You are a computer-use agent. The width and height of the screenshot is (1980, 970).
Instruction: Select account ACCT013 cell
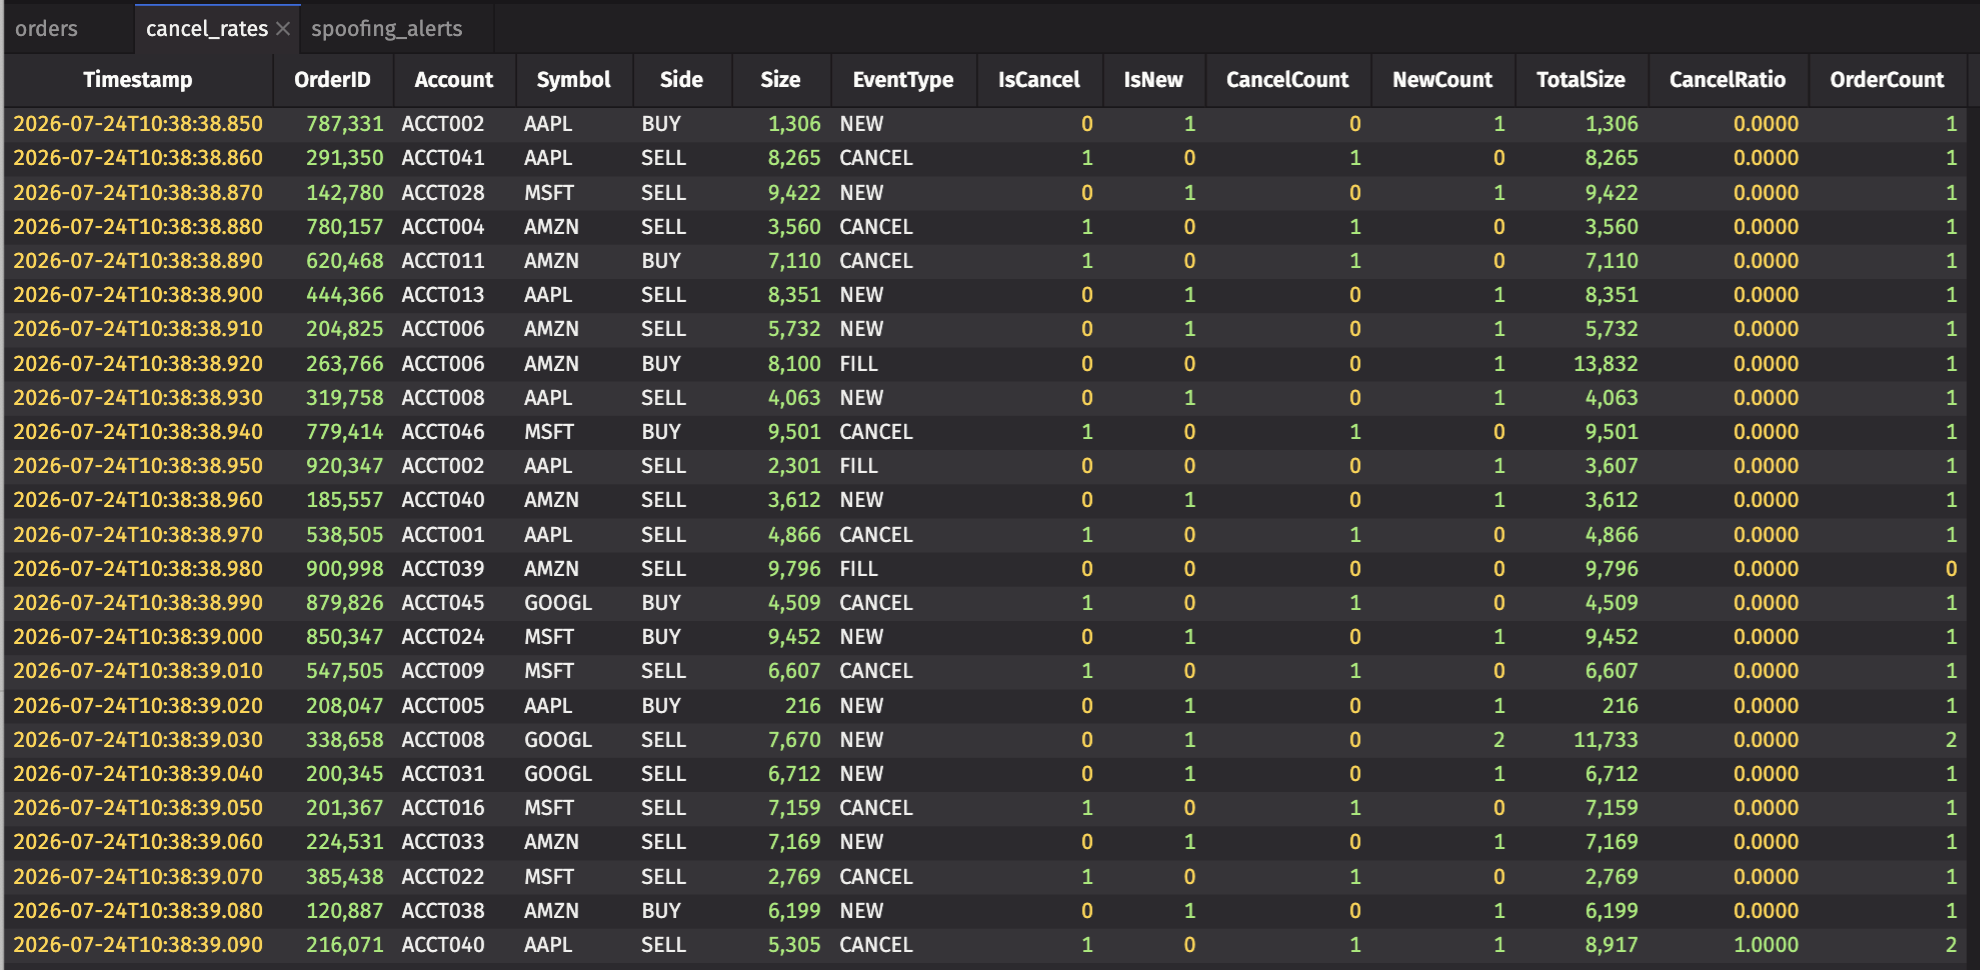pos(454,295)
